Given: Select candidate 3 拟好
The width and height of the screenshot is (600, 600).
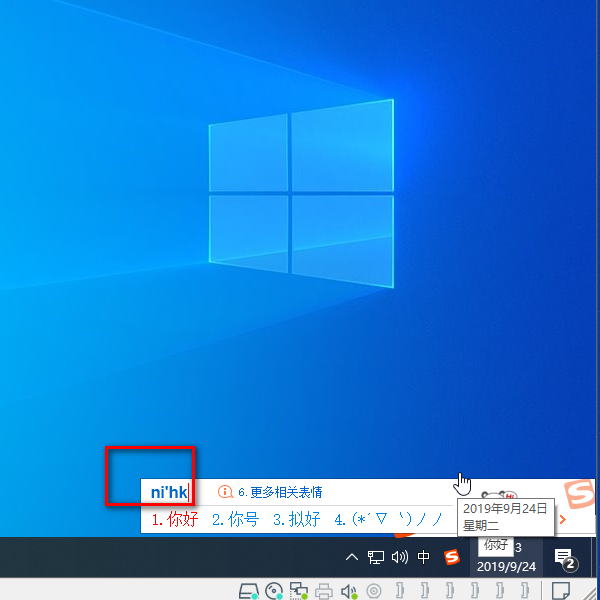Looking at the screenshot, I should [296, 519].
